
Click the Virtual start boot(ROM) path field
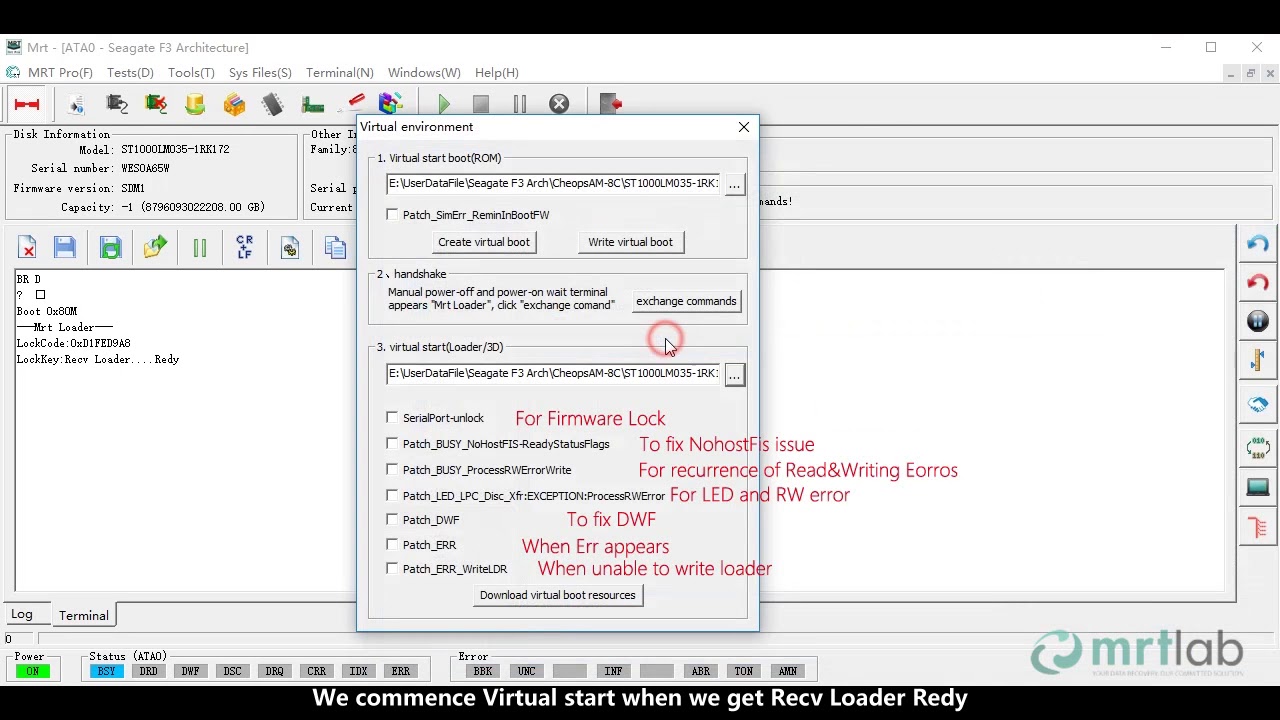pos(554,183)
